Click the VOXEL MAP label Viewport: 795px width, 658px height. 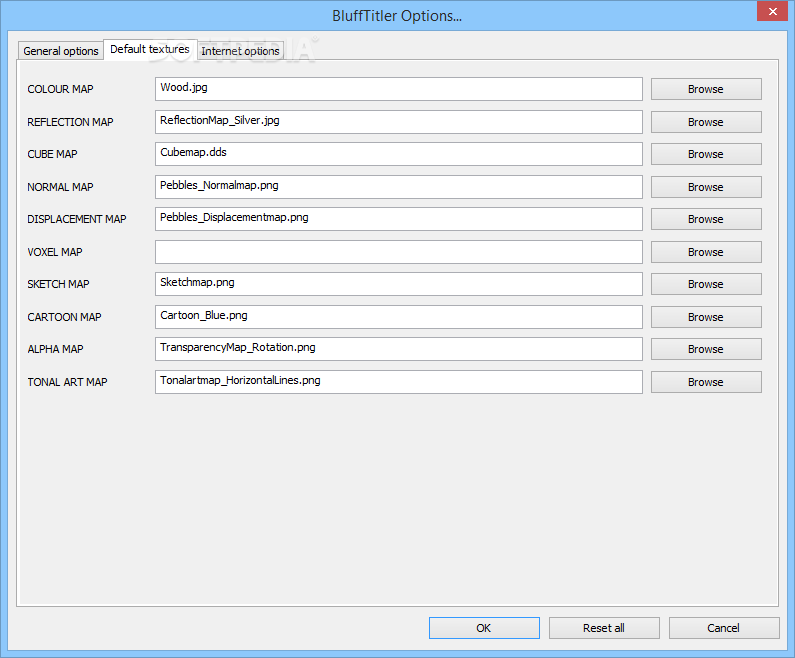[55, 252]
